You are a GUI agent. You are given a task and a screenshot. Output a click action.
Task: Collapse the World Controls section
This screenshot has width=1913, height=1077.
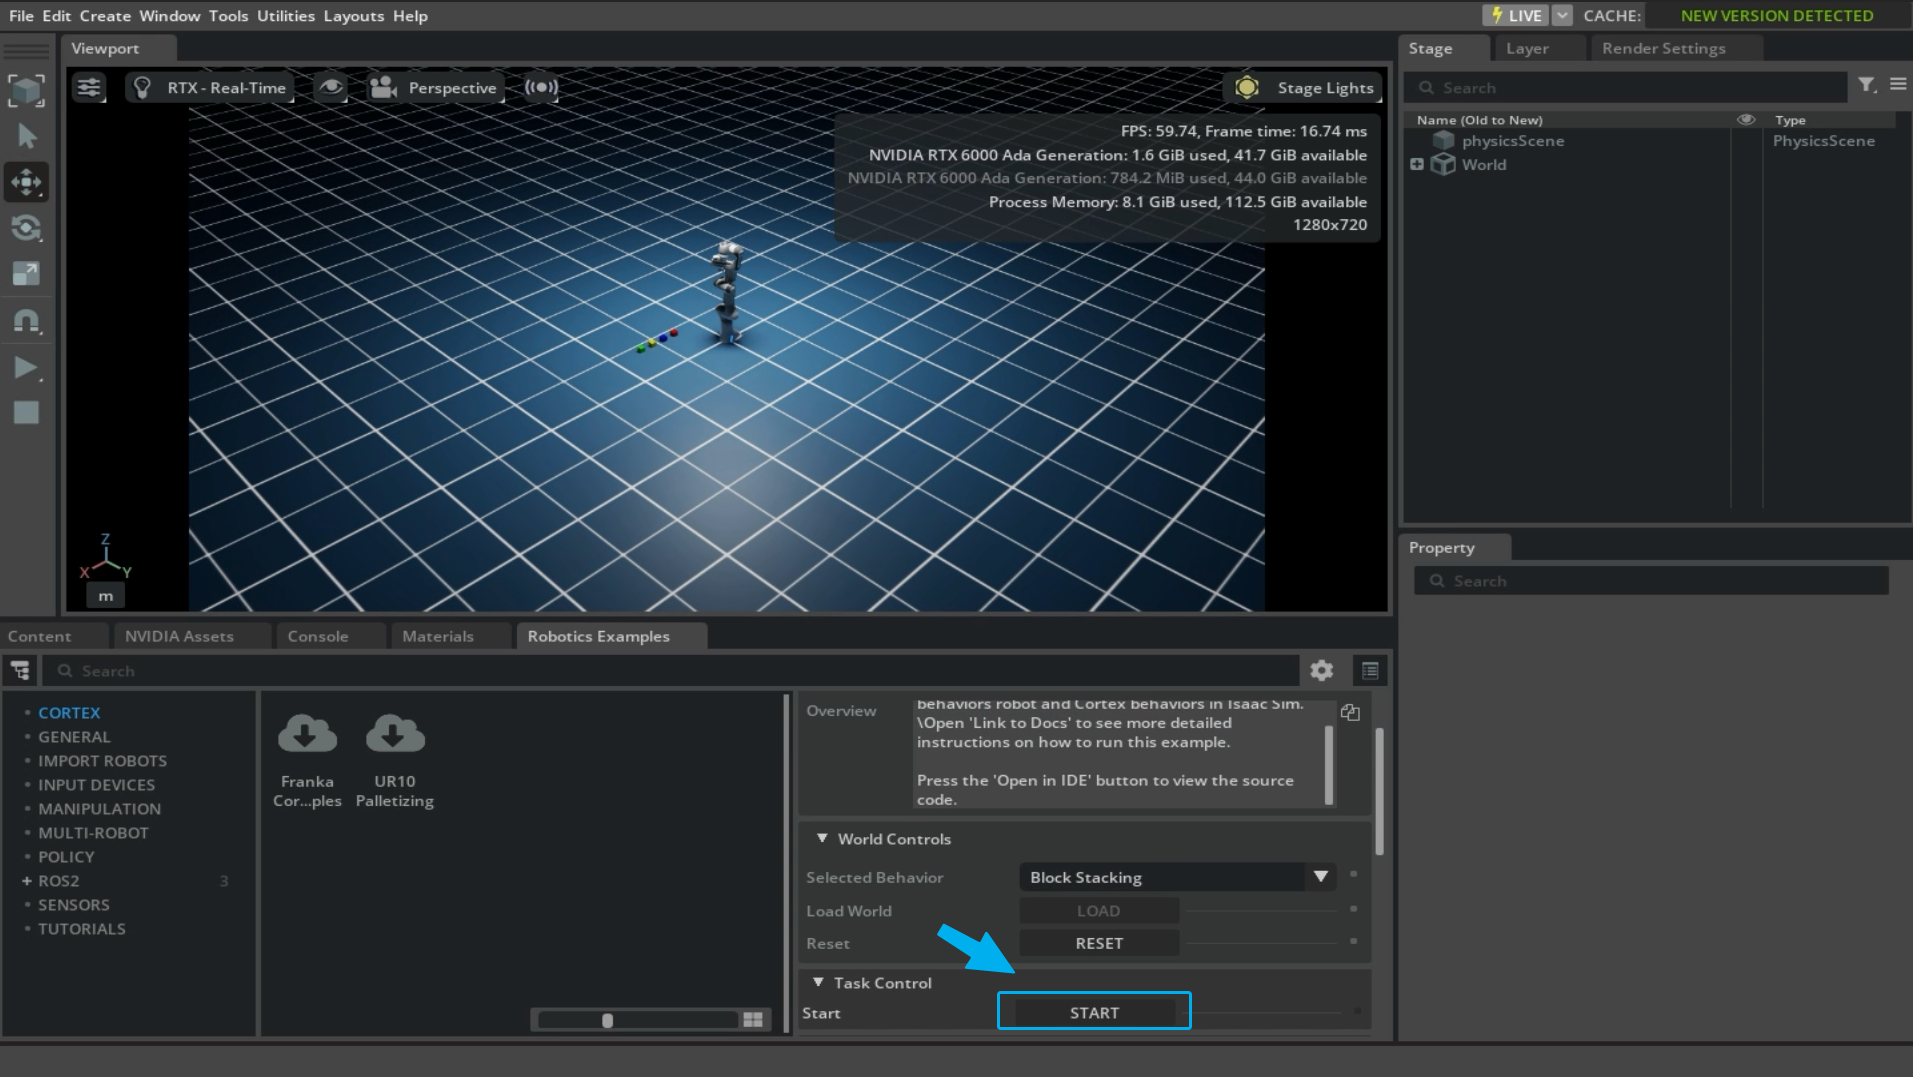point(822,839)
